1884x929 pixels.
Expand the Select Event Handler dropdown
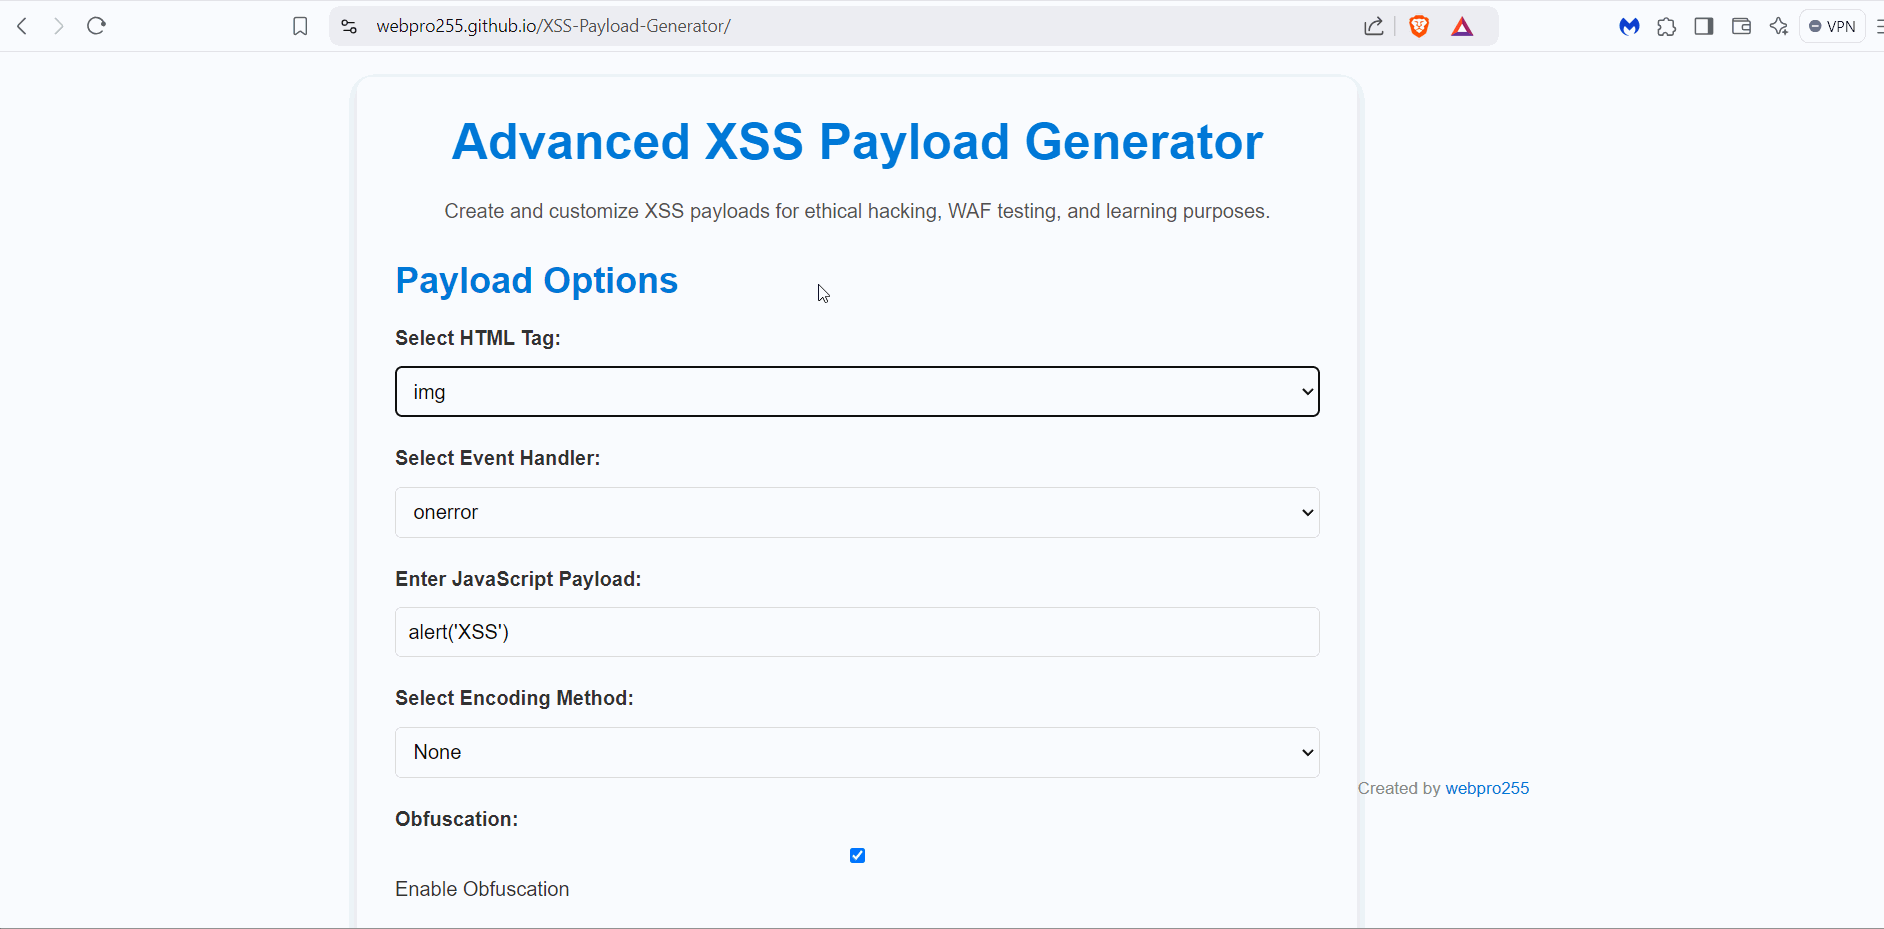click(857, 513)
